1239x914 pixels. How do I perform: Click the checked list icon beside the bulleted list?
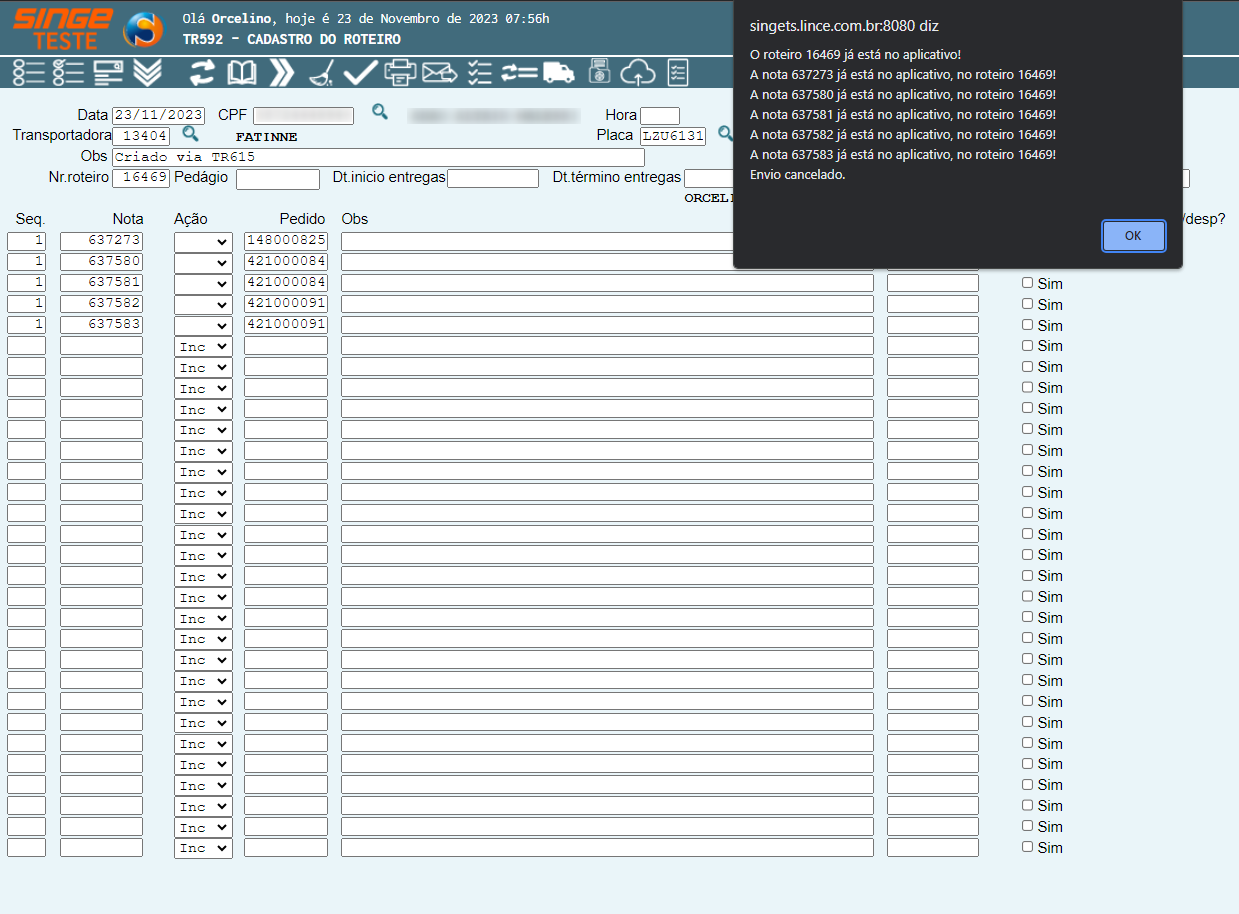pos(69,72)
